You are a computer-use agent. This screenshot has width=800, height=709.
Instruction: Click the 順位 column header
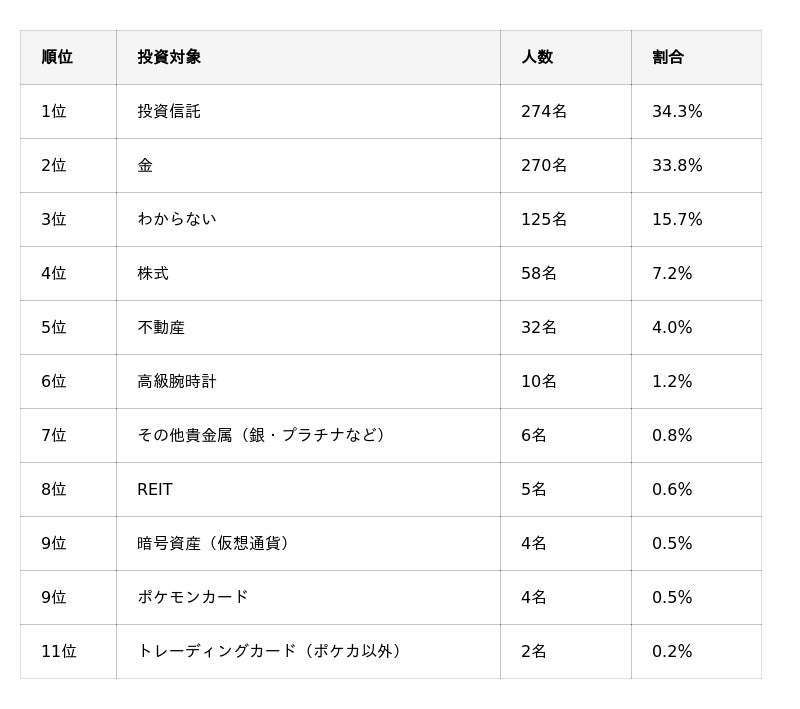point(57,57)
